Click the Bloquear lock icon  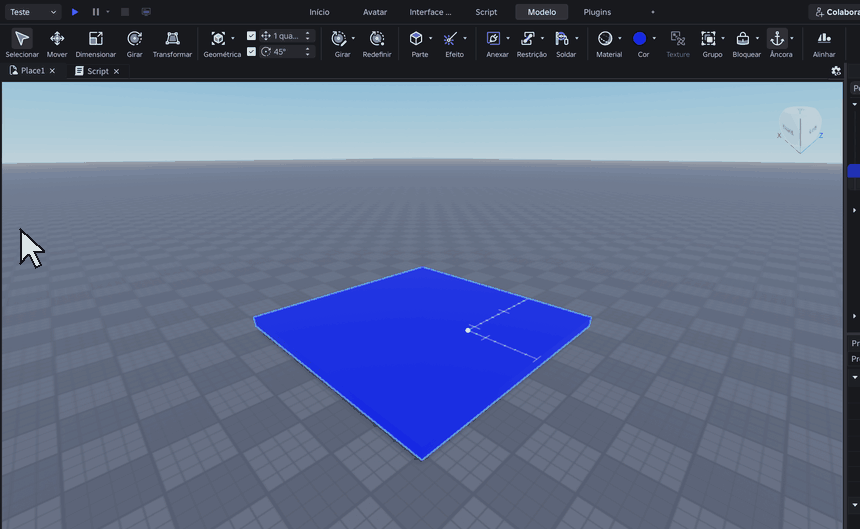click(743, 38)
